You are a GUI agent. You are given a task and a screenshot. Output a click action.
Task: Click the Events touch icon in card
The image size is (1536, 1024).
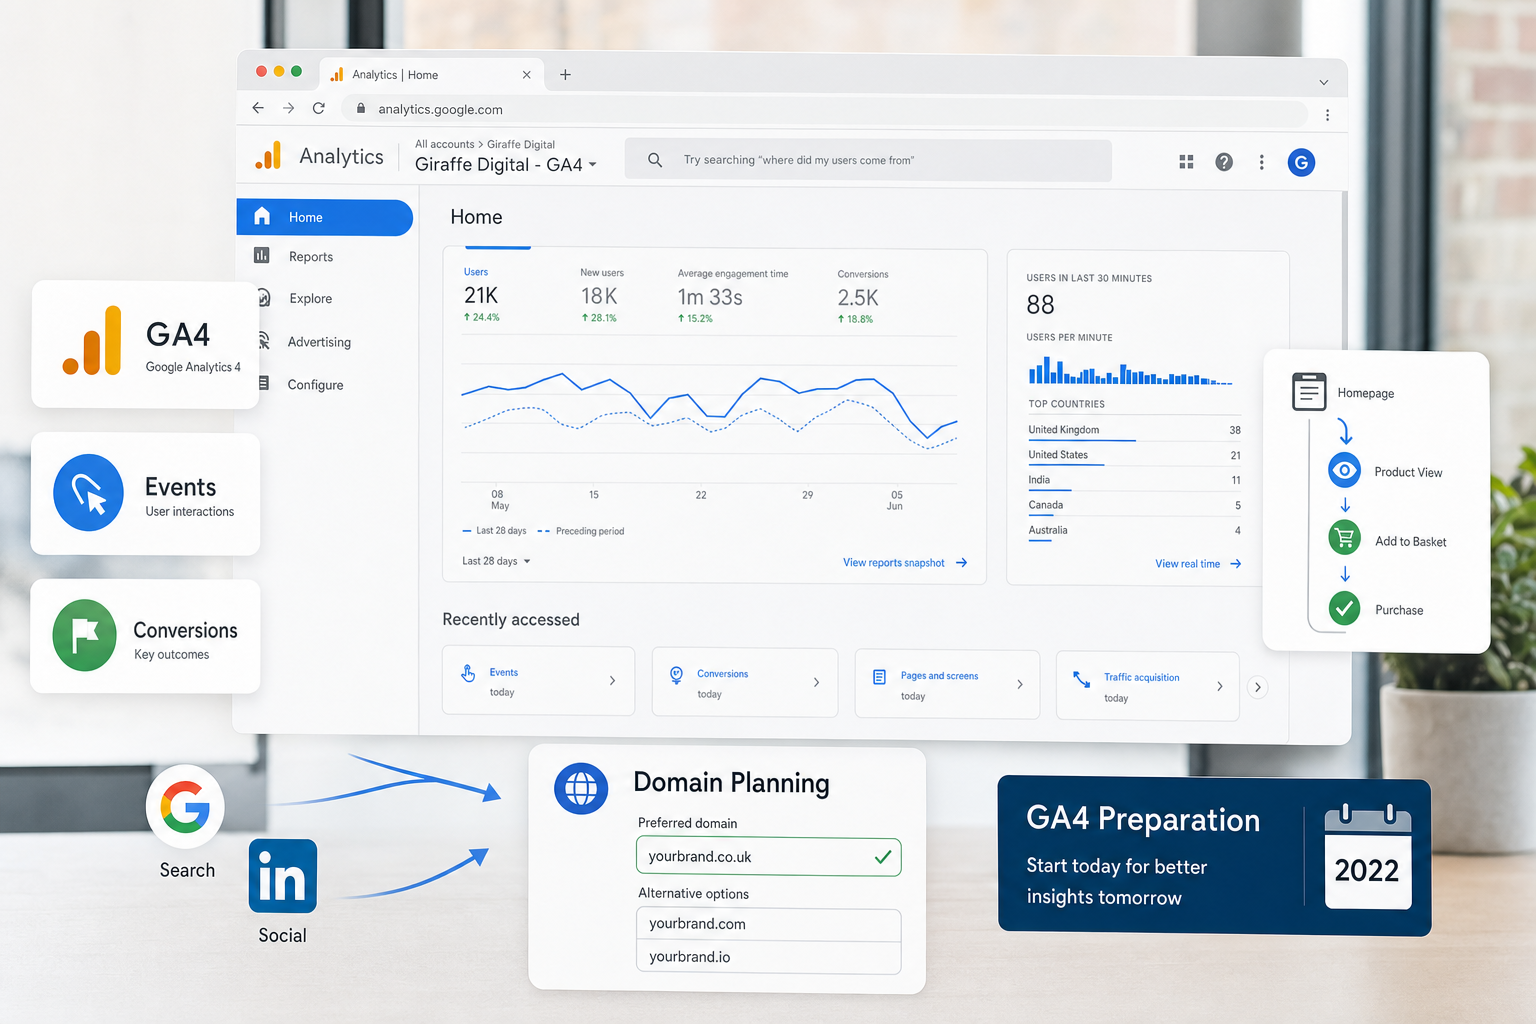coord(468,673)
